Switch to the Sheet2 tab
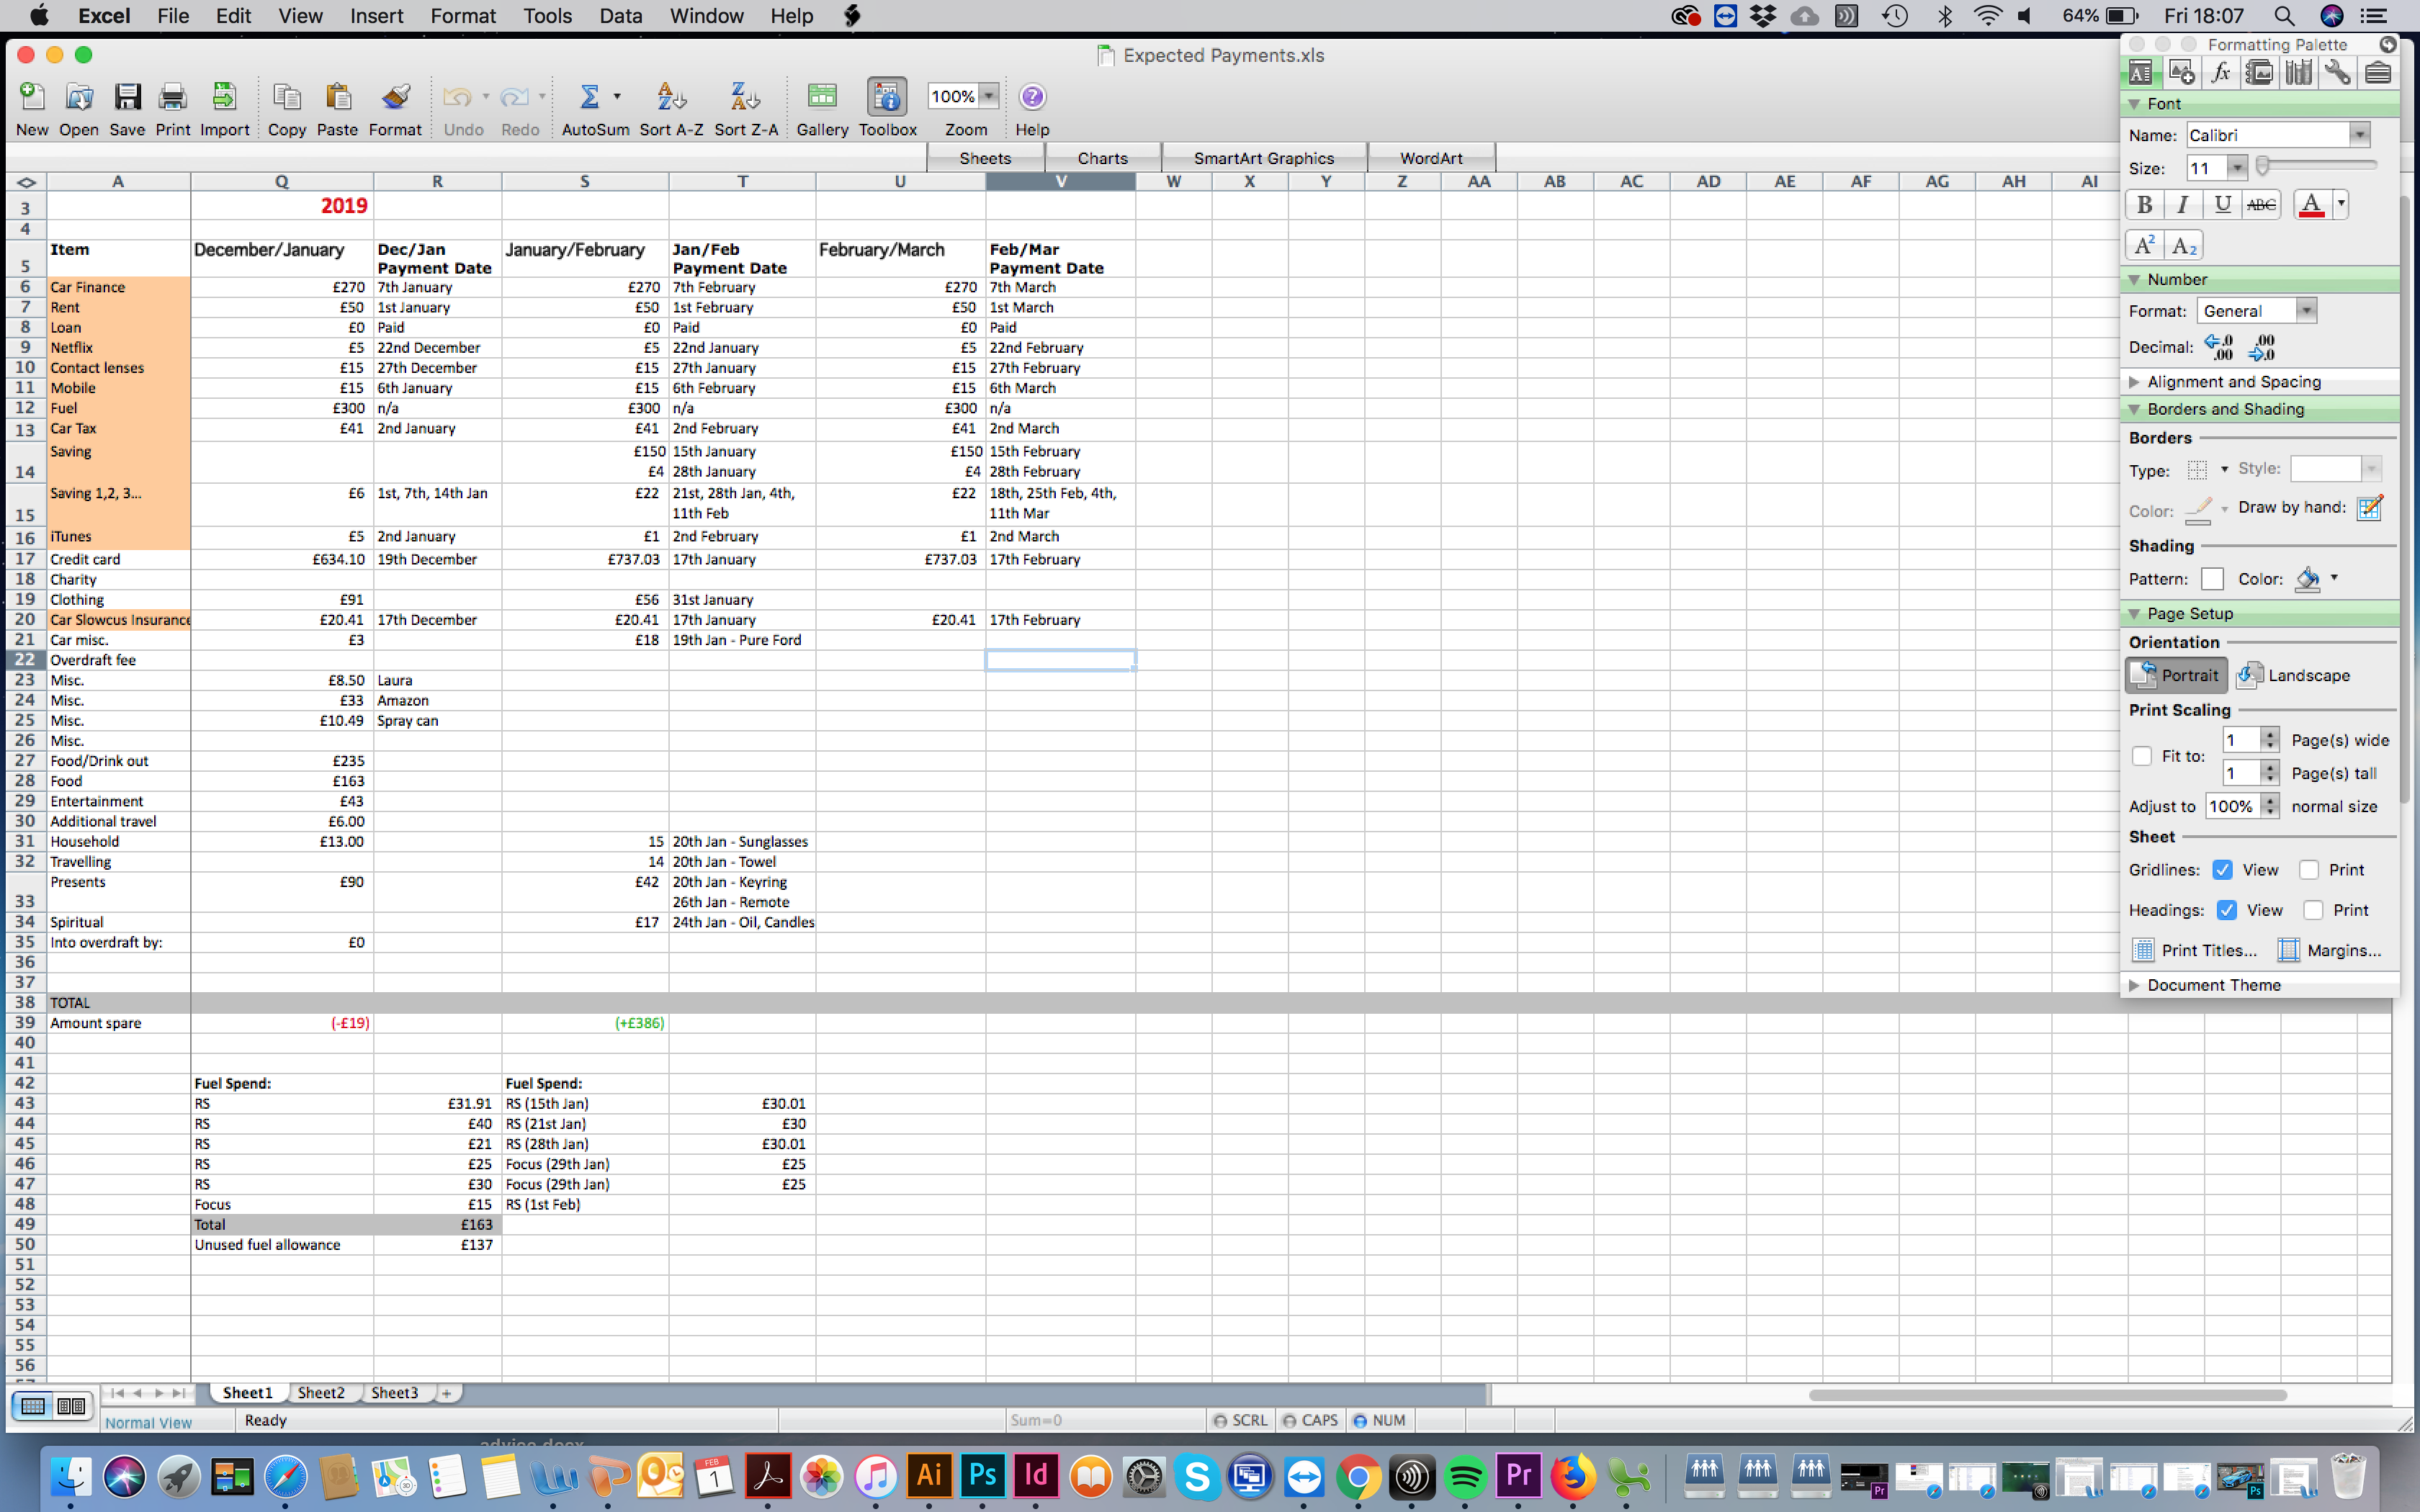Viewport: 2420px width, 1512px height. pos(321,1393)
